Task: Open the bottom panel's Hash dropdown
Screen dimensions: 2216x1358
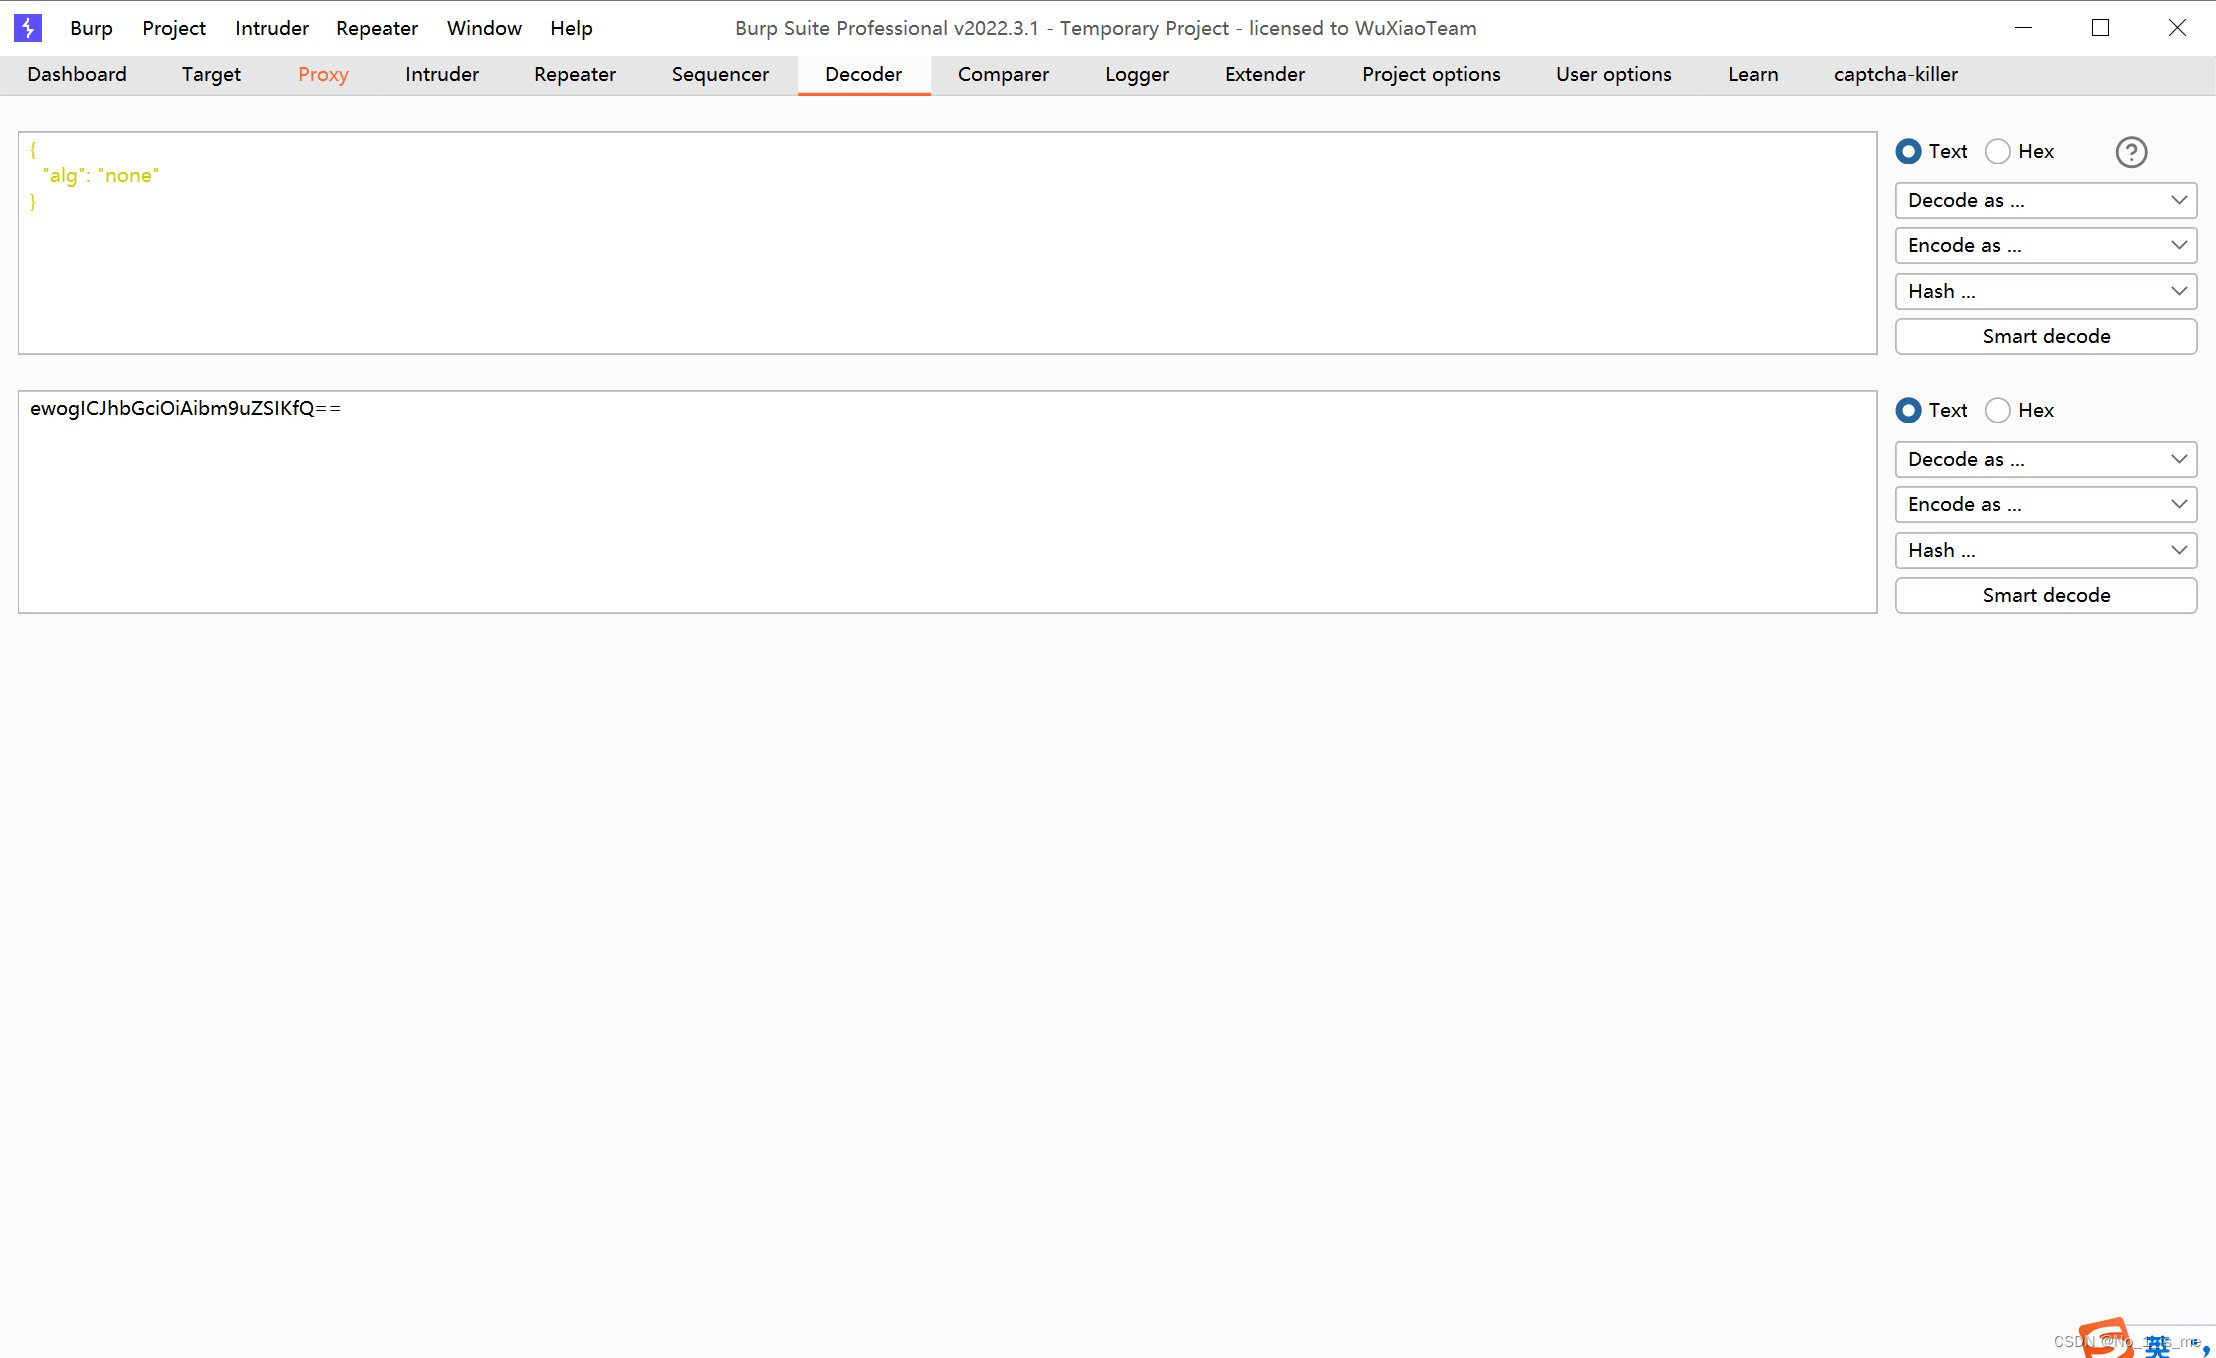Action: click(2045, 550)
